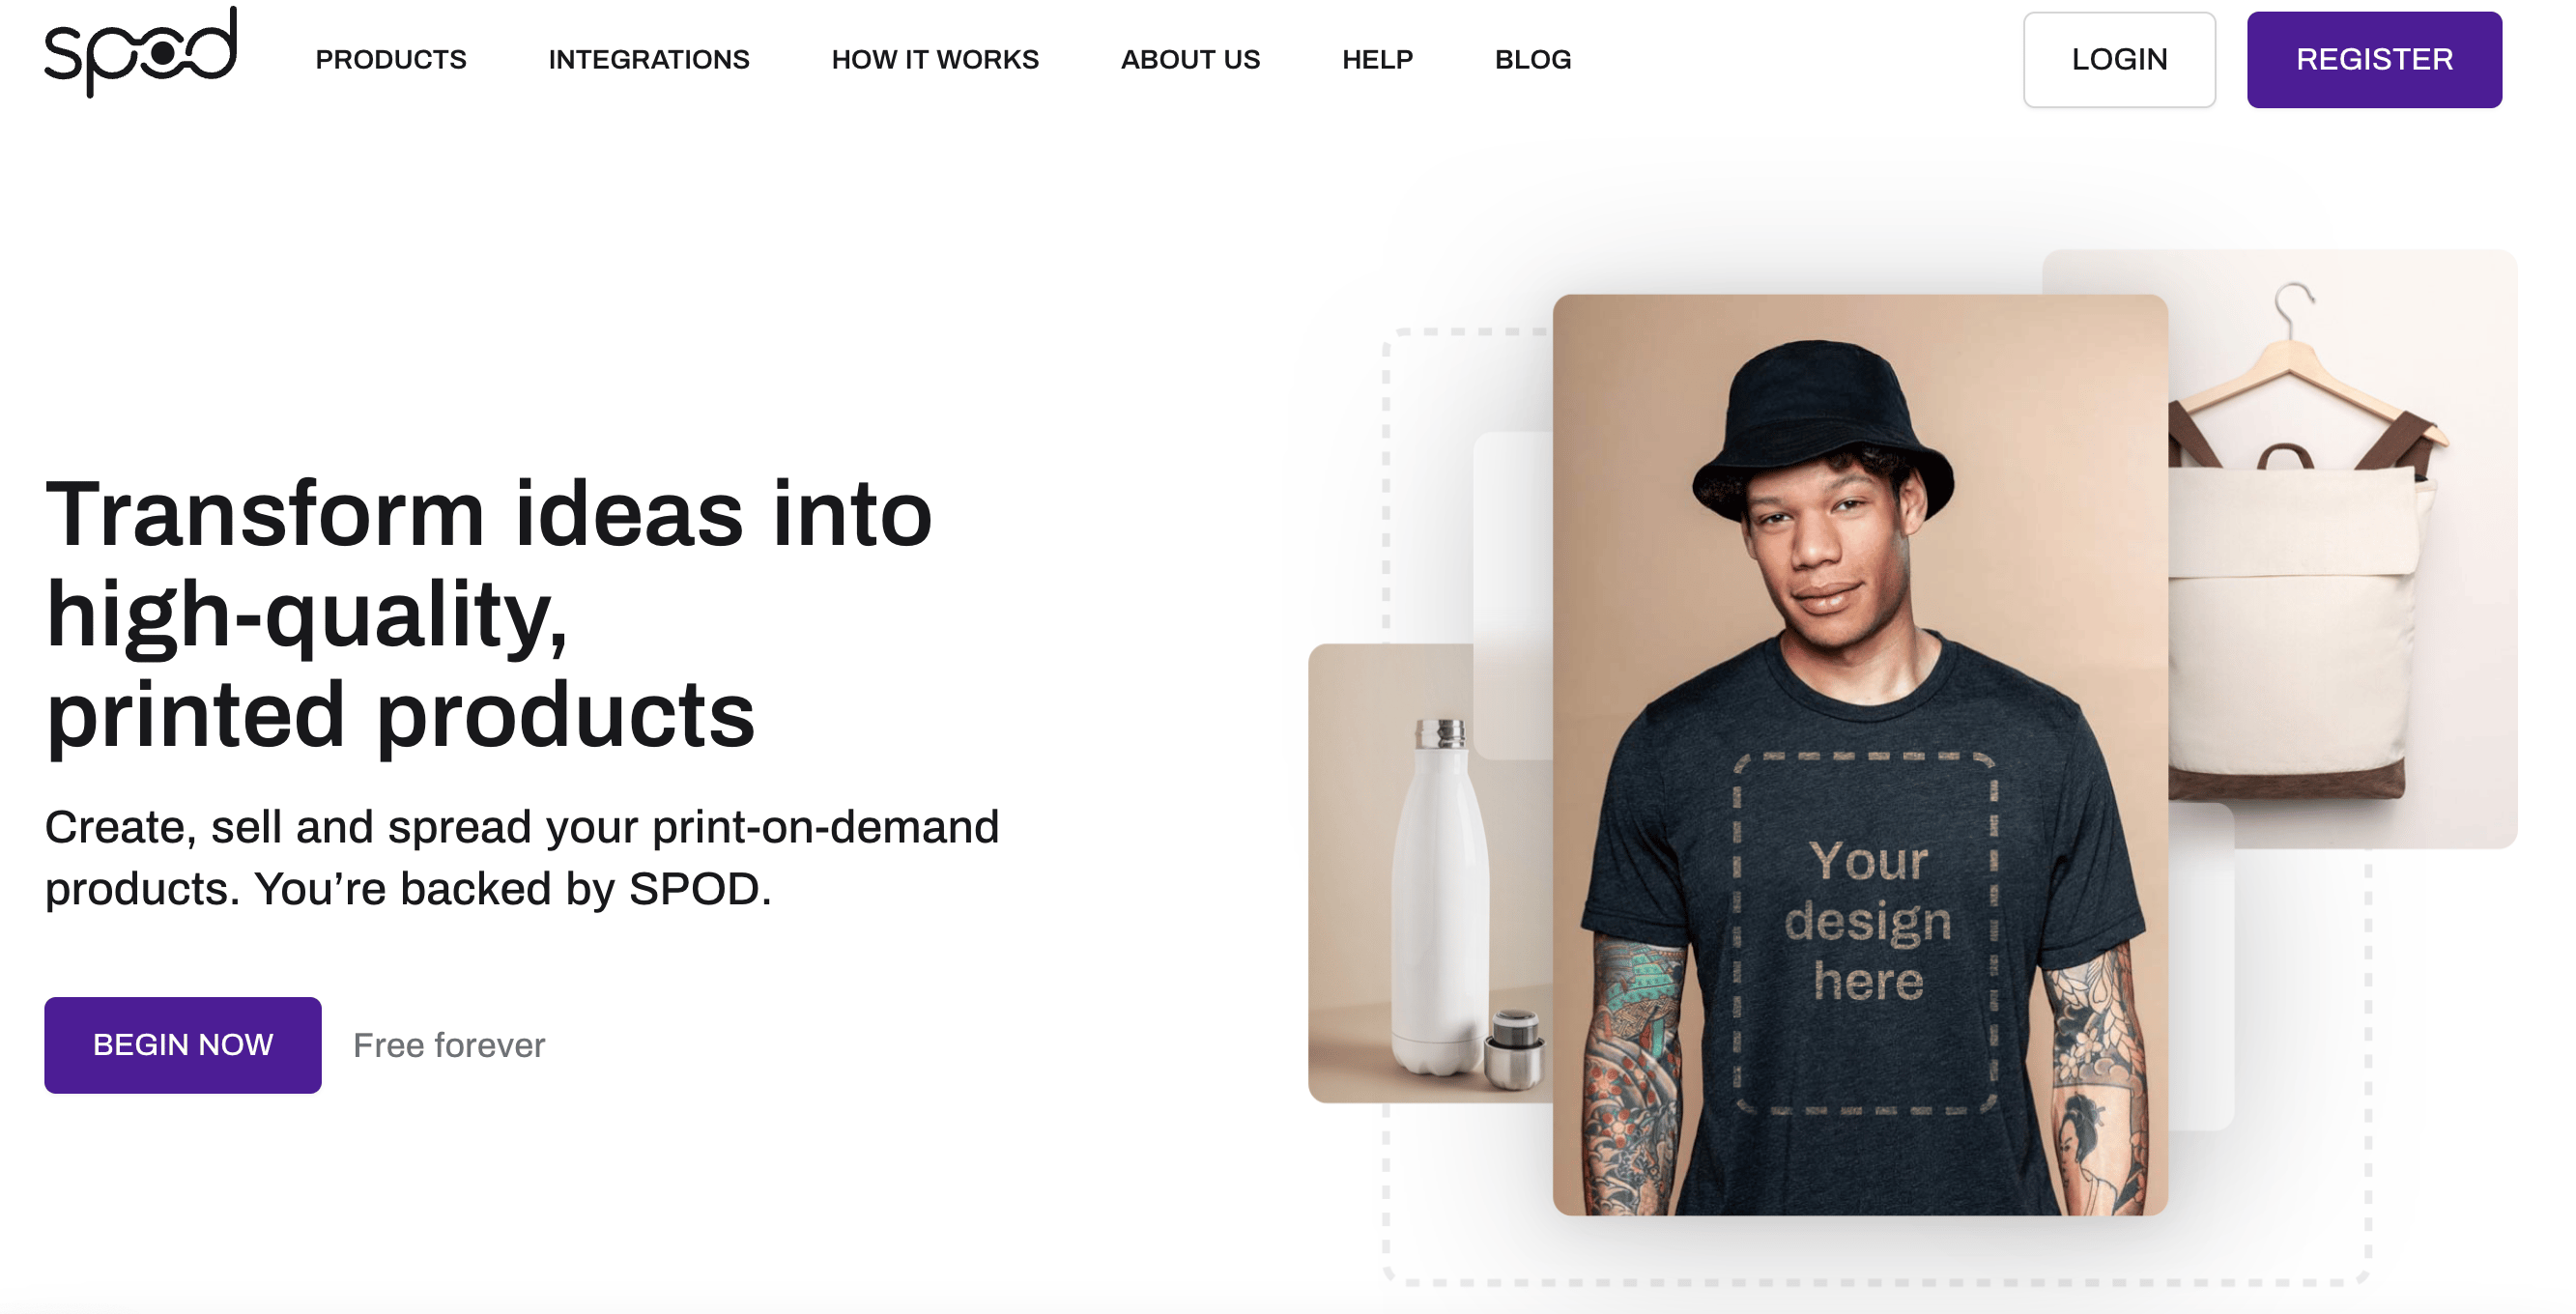
Task: Click the steel bottle cap beside bottle
Action: 1514,1049
